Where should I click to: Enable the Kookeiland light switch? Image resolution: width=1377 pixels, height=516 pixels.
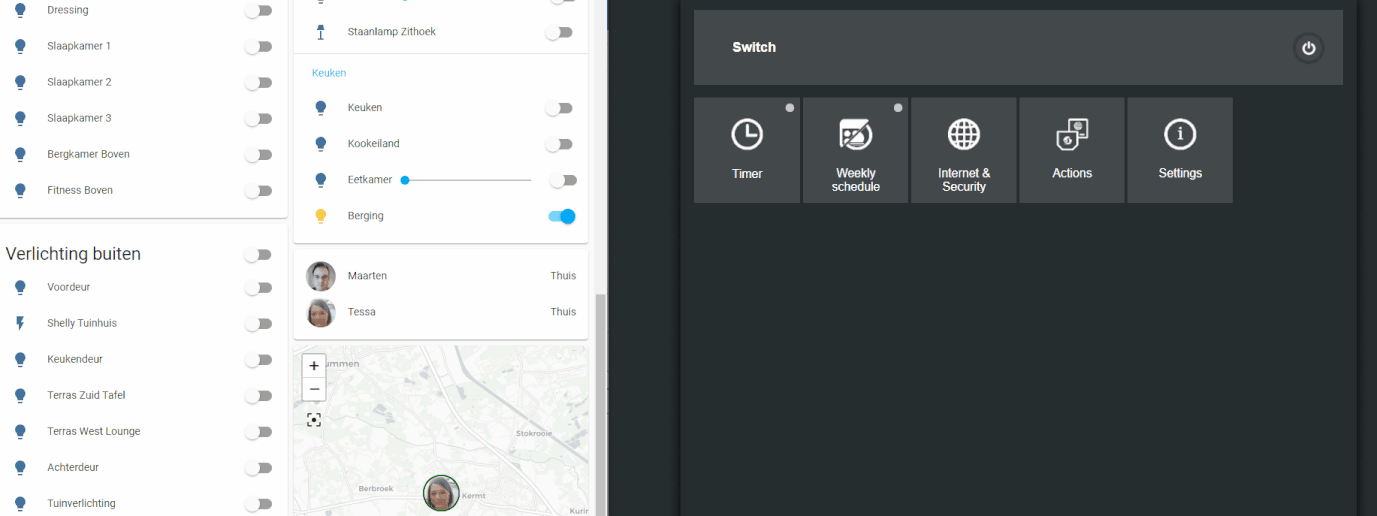coord(559,144)
